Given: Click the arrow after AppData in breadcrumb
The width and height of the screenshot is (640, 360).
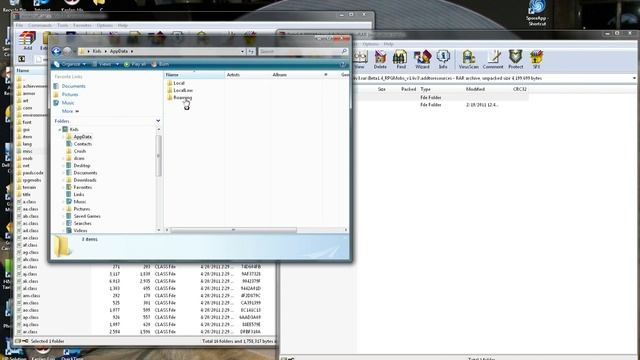Looking at the screenshot, I should point(132,51).
